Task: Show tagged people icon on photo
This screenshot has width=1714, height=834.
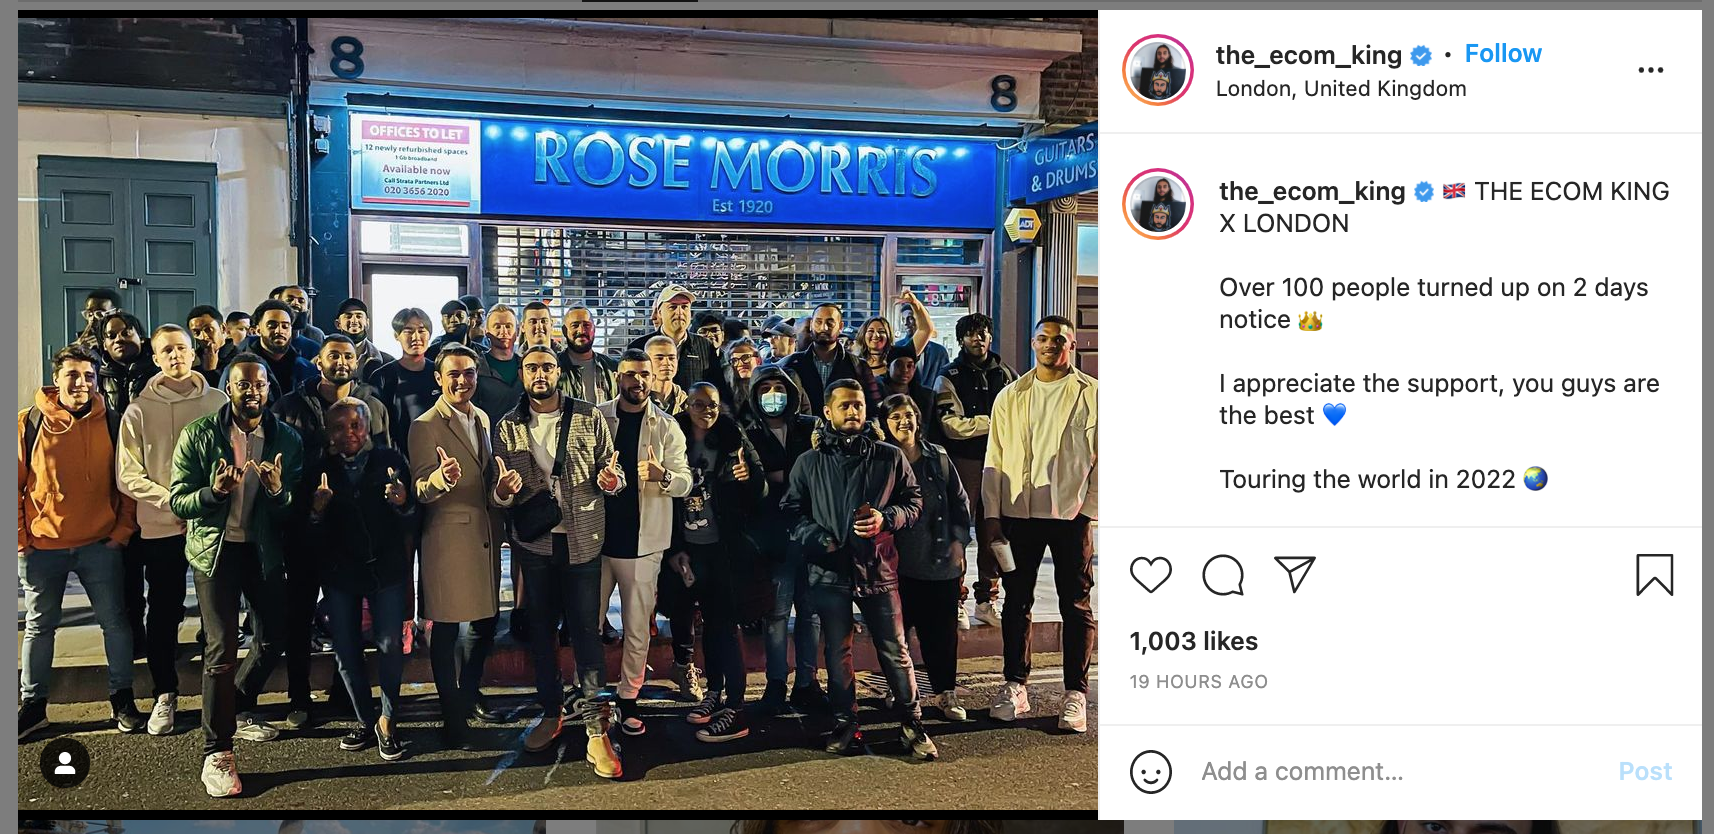Action: pyautogui.click(x=65, y=763)
